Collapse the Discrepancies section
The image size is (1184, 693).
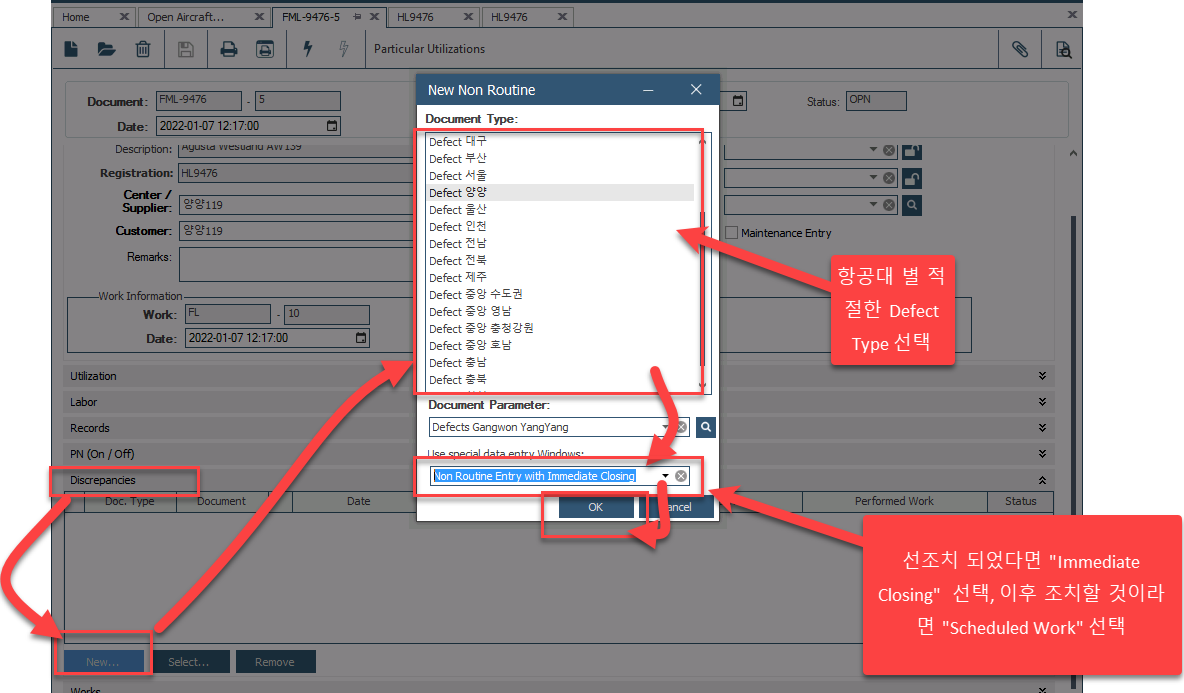[x=1042, y=480]
